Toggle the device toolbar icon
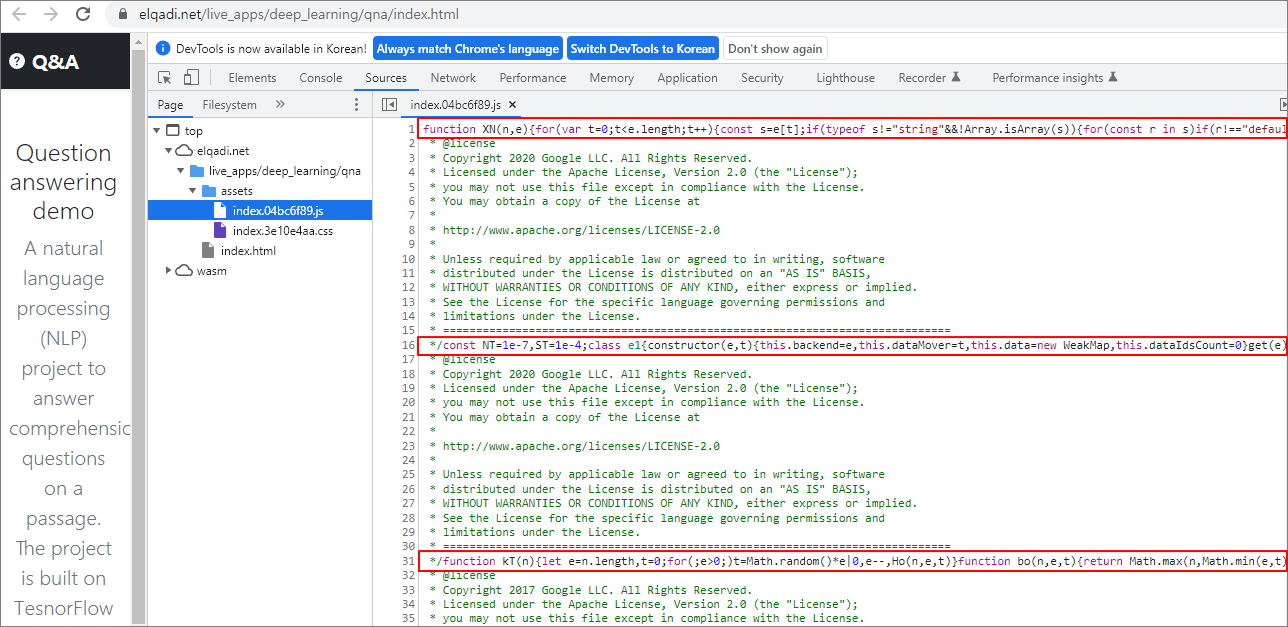 tap(192, 77)
